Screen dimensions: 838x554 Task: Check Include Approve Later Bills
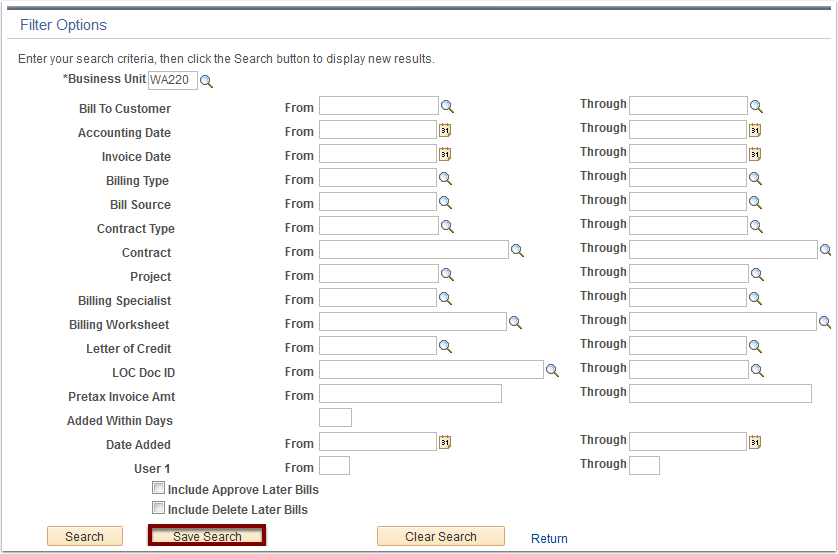(158, 487)
